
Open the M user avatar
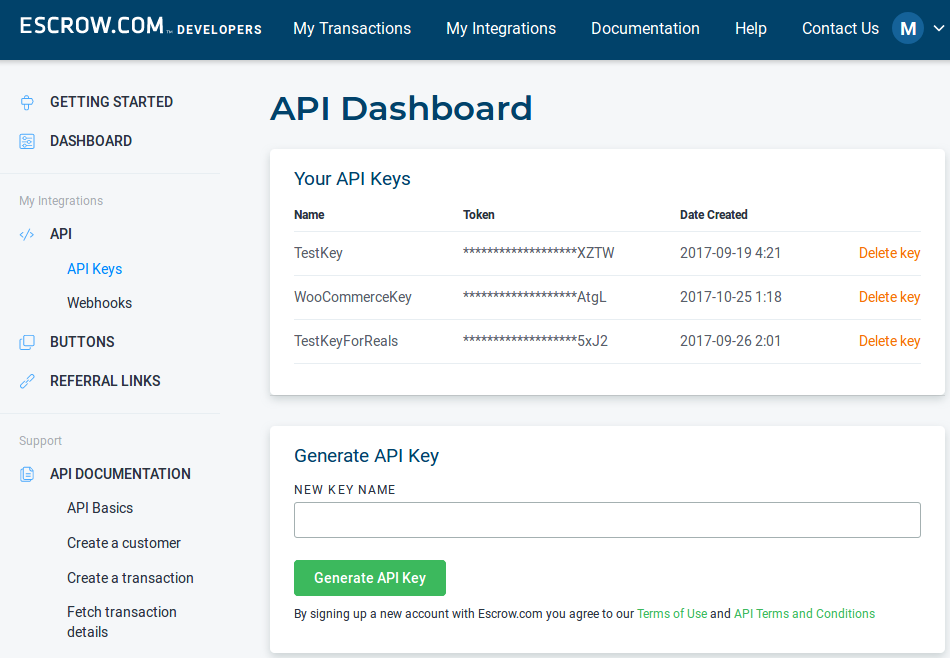[x=907, y=28]
